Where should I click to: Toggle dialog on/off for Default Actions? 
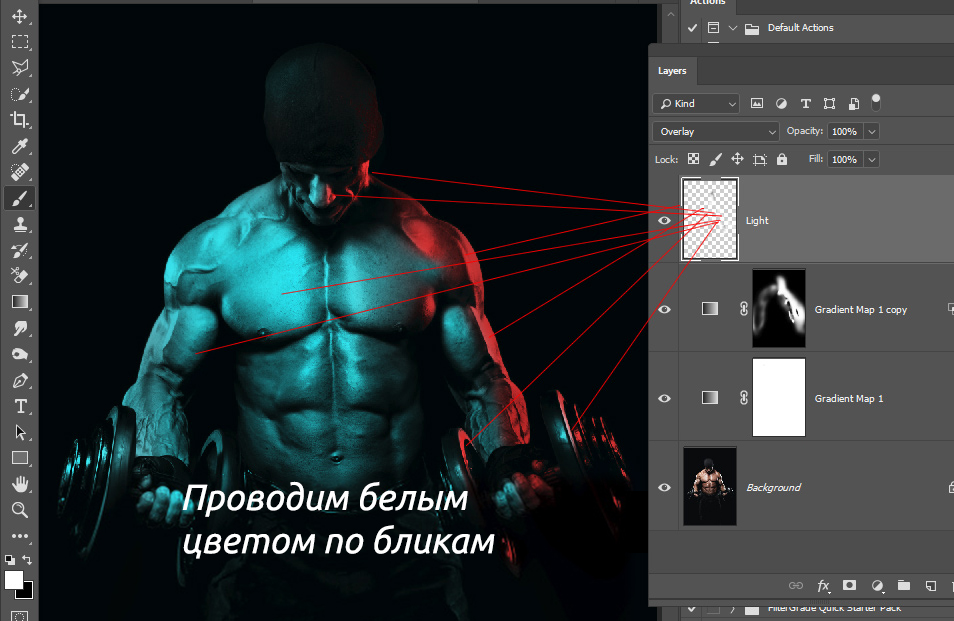click(713, 28)
